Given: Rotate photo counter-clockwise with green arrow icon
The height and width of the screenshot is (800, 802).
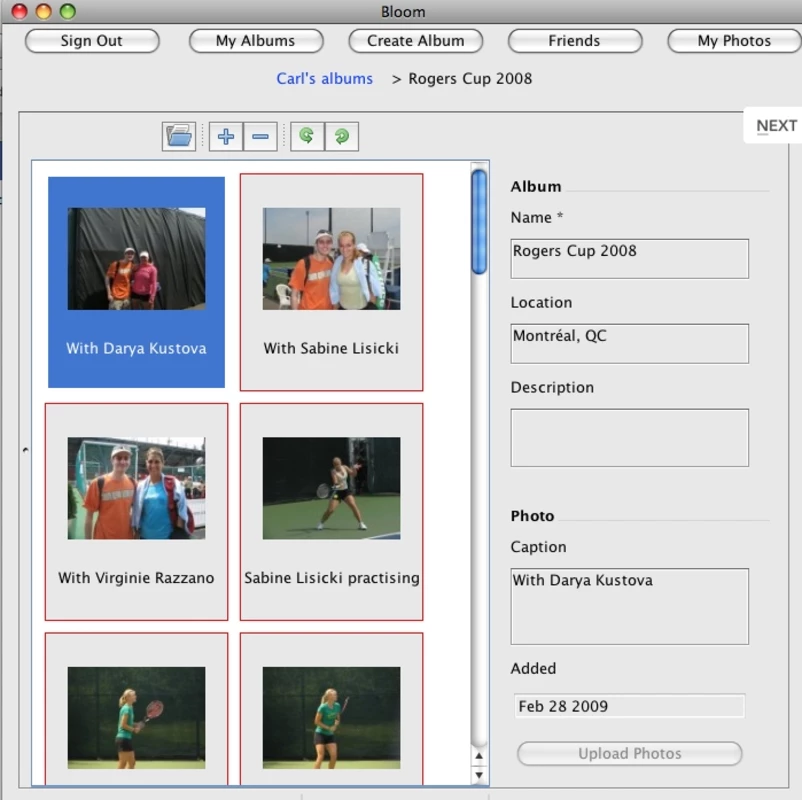Looking at the screenshot, I should click(x=307, y=137).
